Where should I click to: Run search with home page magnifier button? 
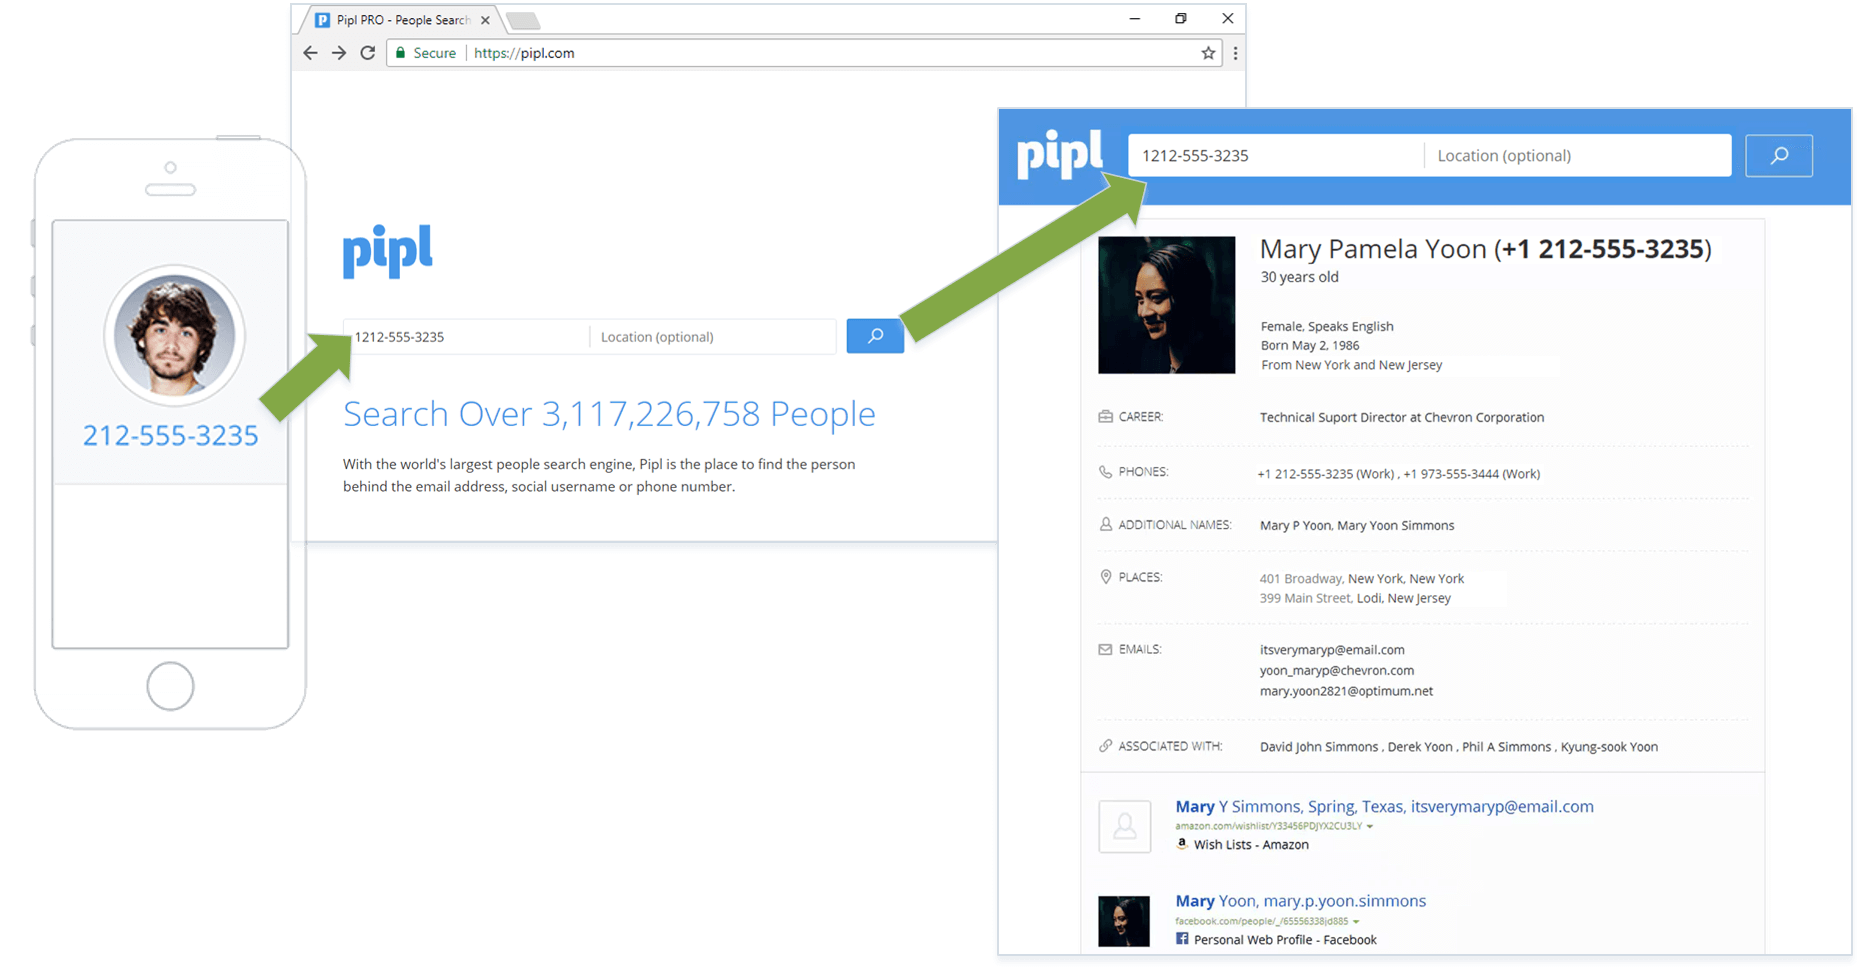pyautogui.click(x=875, y=336)
